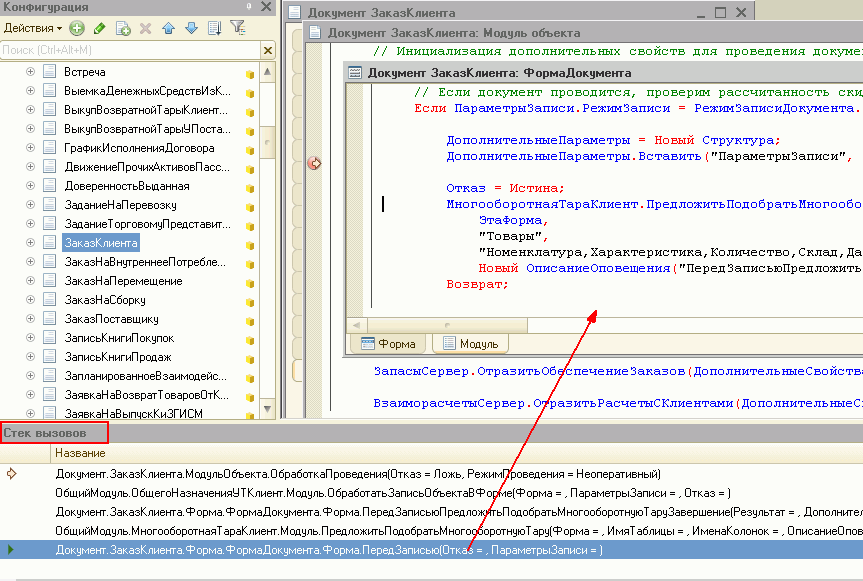Viewport: 863px width, 581px height.
Task: Switch to the Форма tab
Action: click(389, 344)
